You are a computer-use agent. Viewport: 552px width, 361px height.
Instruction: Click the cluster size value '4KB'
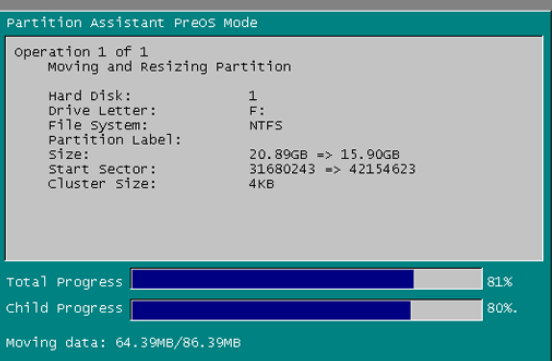(x=261, y=184)
